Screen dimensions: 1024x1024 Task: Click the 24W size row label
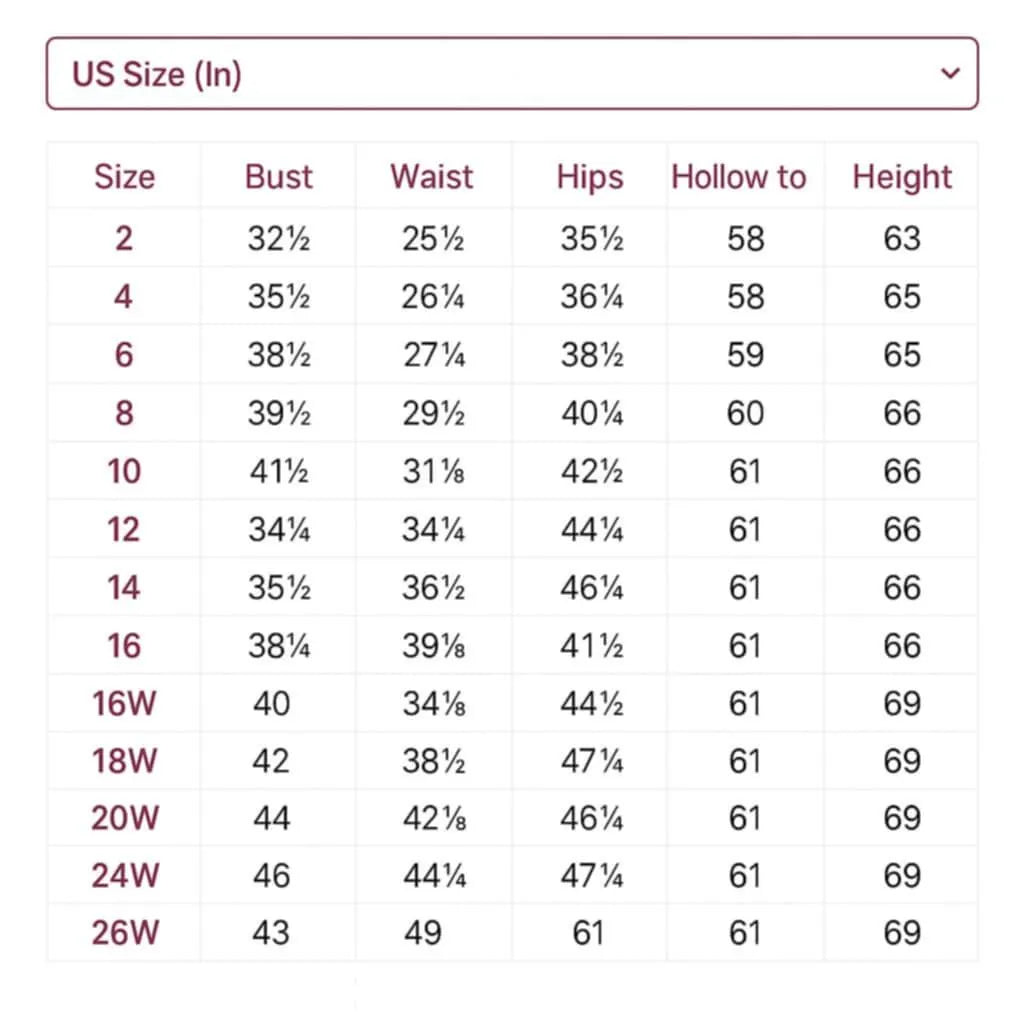click(125, 877)
